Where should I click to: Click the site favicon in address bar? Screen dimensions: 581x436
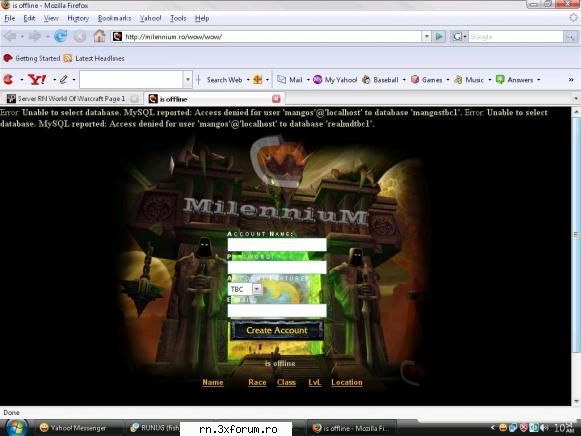pos(117,36)
